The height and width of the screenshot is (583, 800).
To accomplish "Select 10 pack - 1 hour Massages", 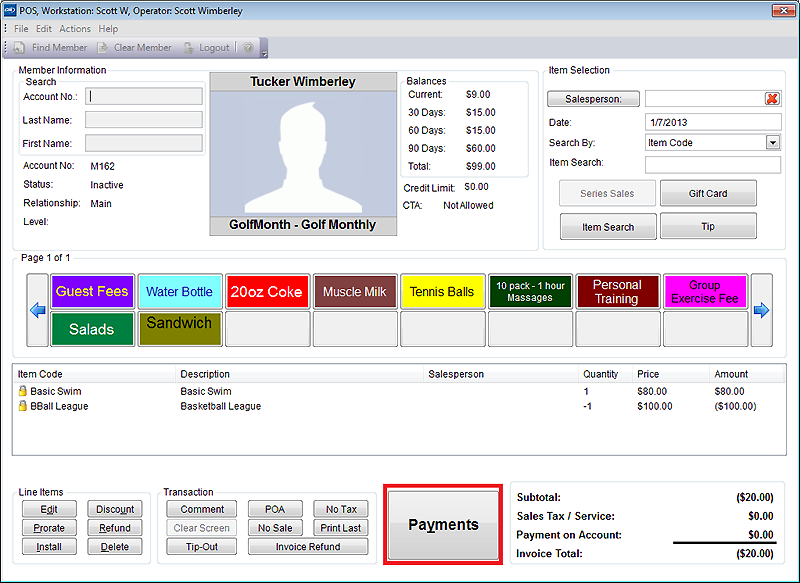I will coord(530,291).
